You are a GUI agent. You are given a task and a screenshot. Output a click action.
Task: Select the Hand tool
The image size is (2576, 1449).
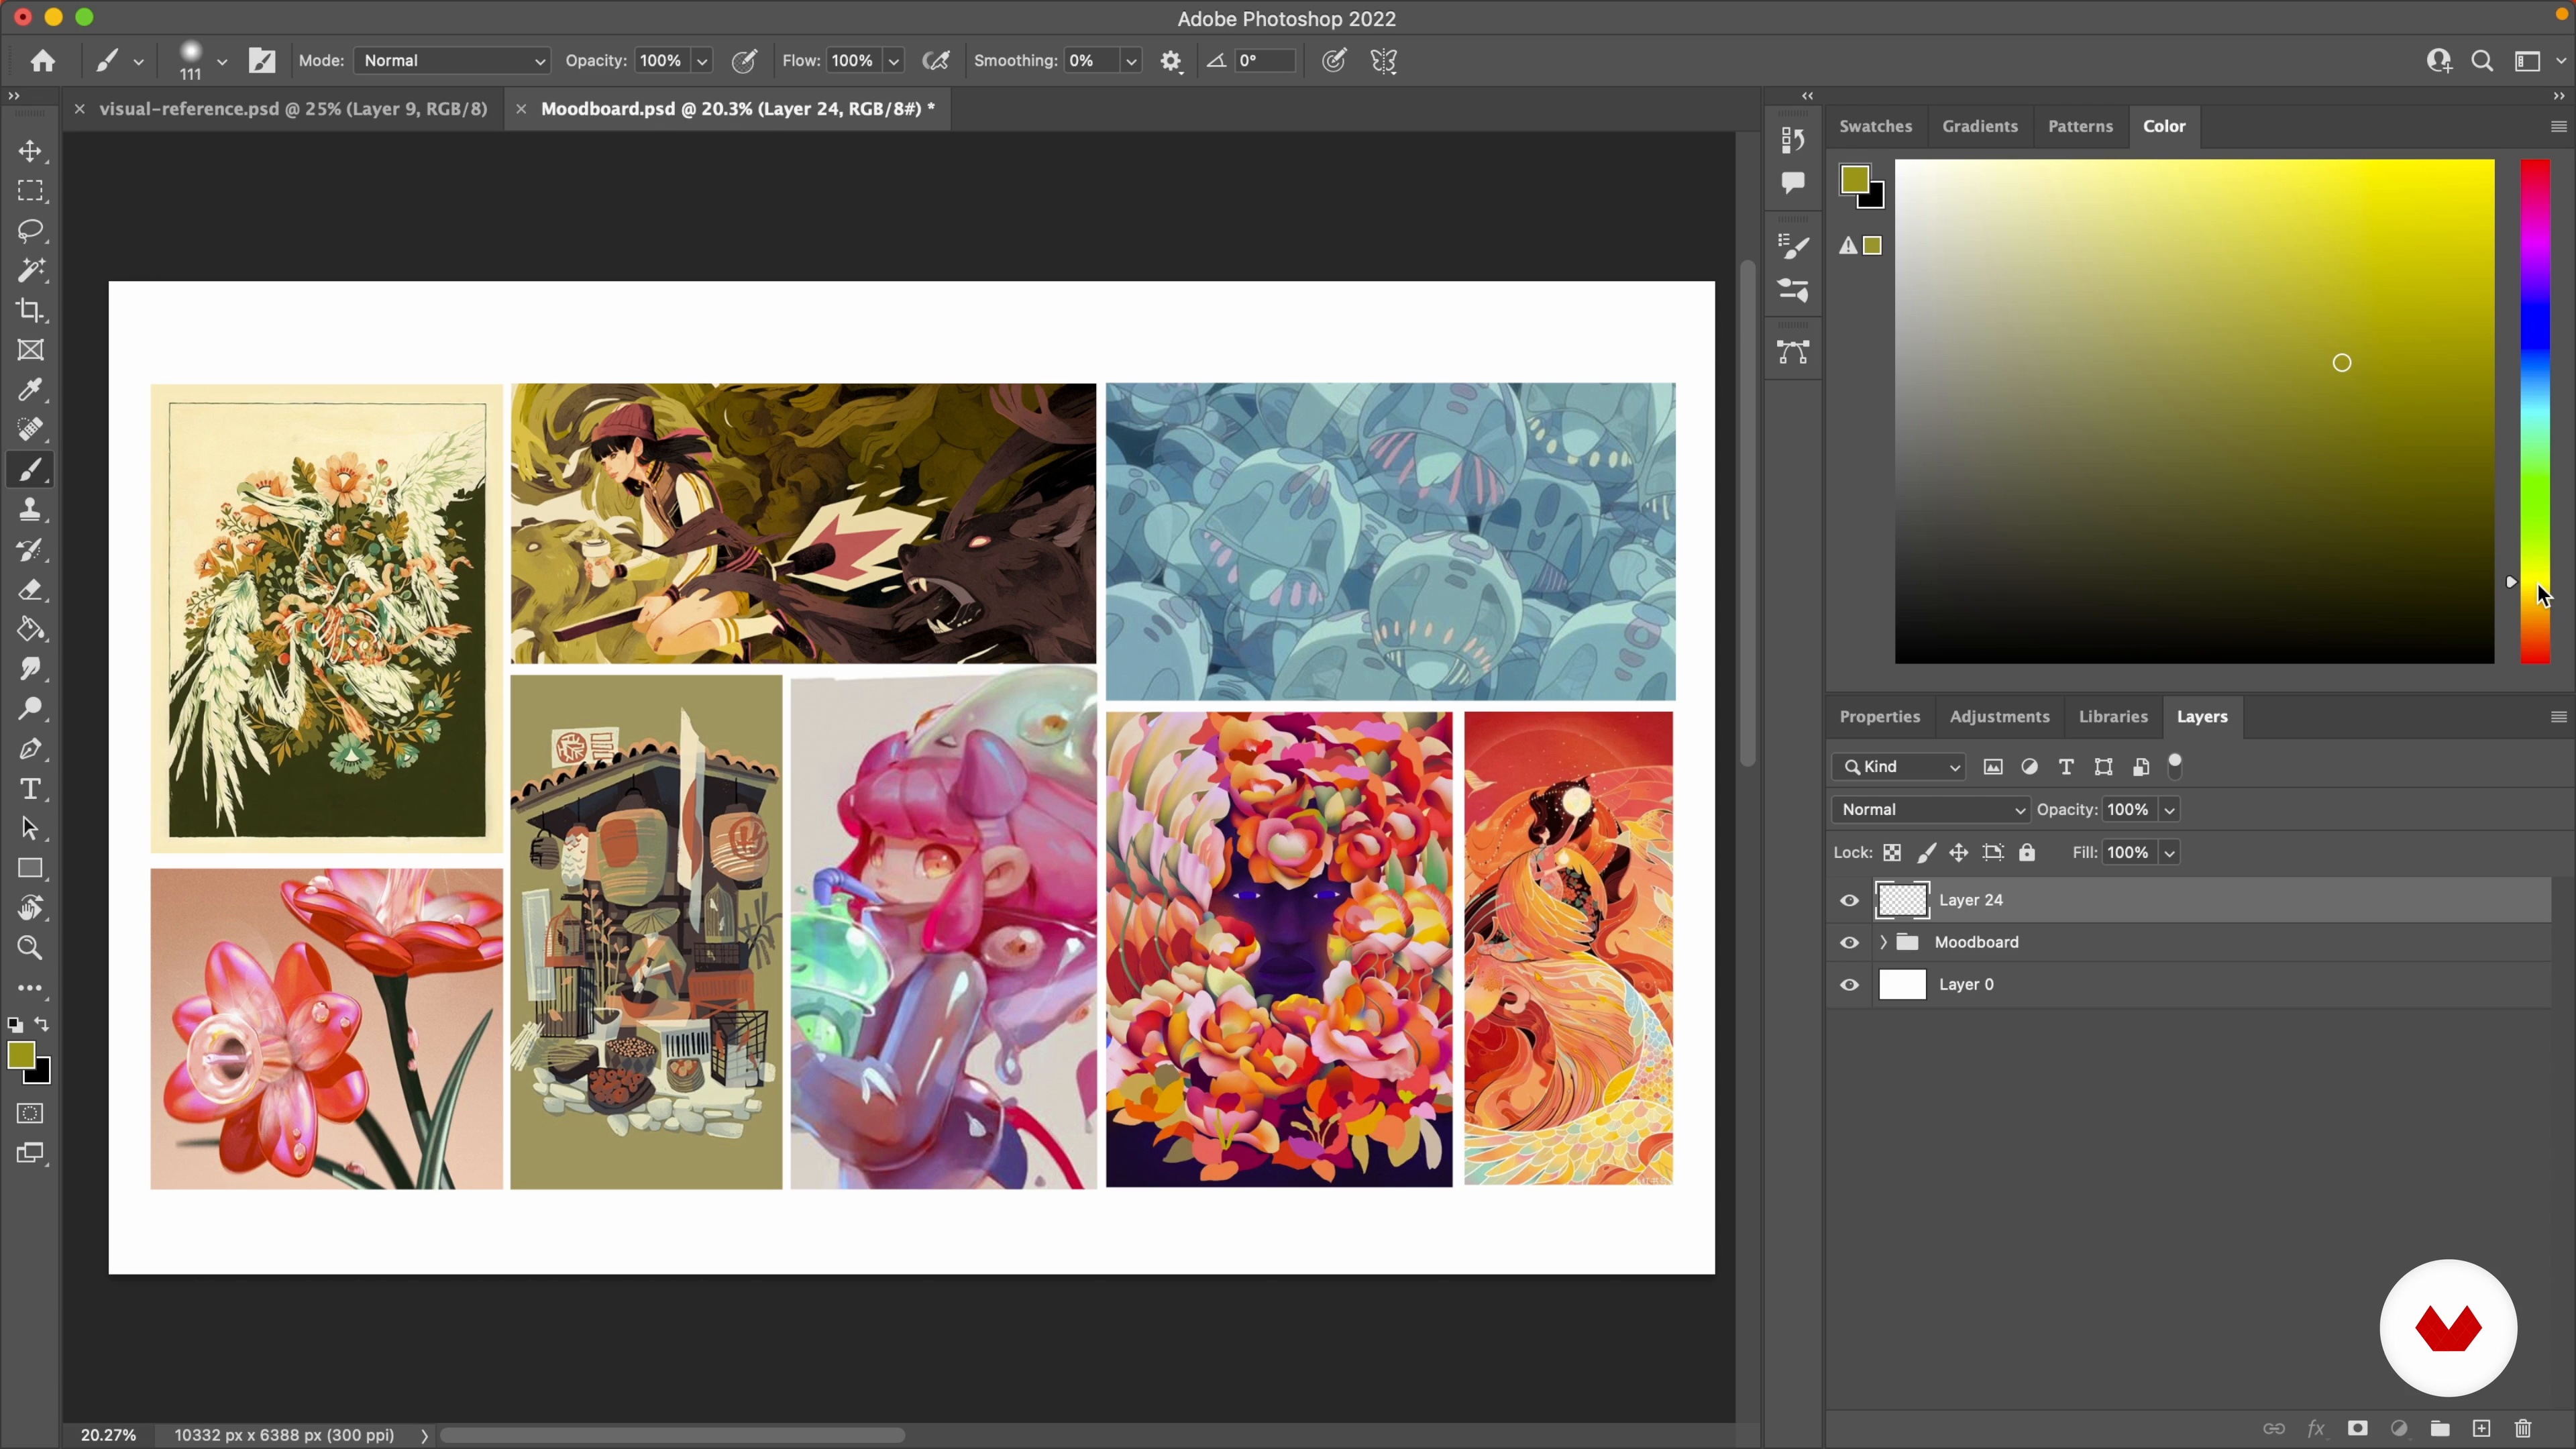click(x=31, y=908)
